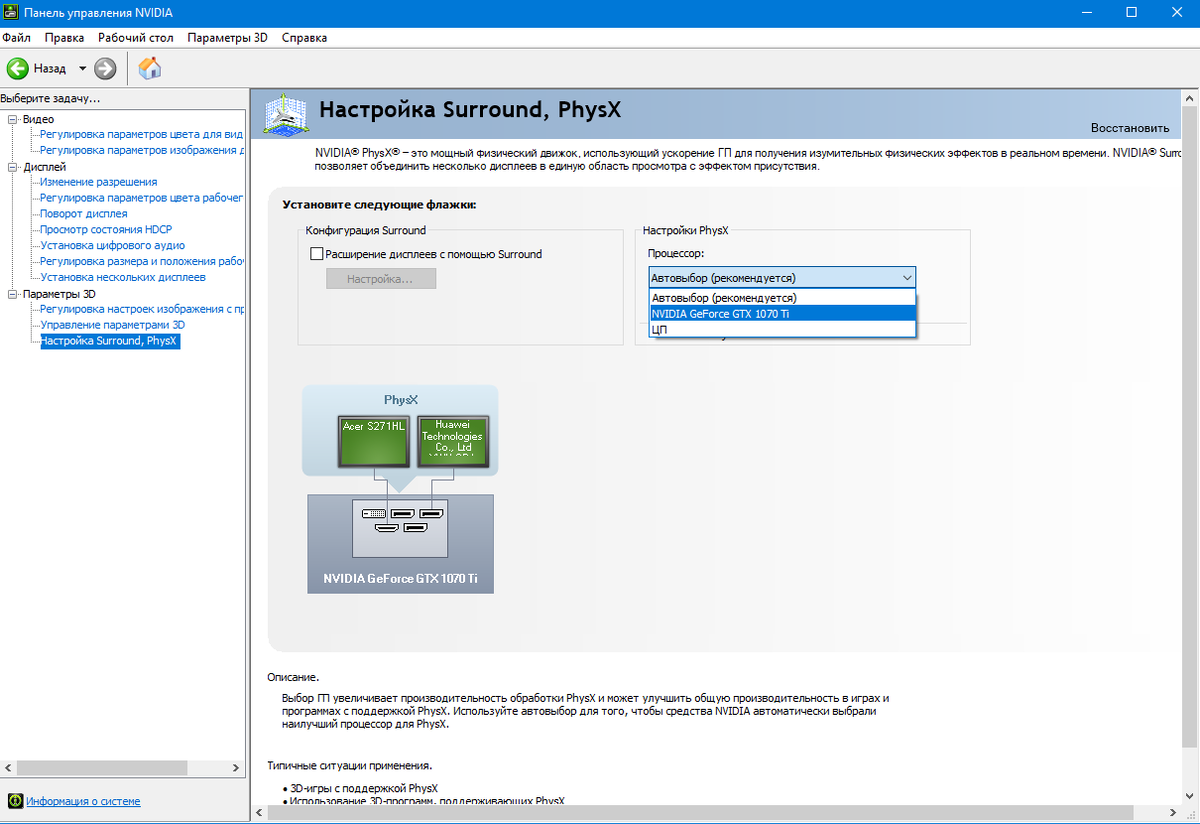Open the Рабочий стол menu
Image resolution: width=1200 pixels, height=824 pixels.
pyautogui.click(x=136, y=38)
